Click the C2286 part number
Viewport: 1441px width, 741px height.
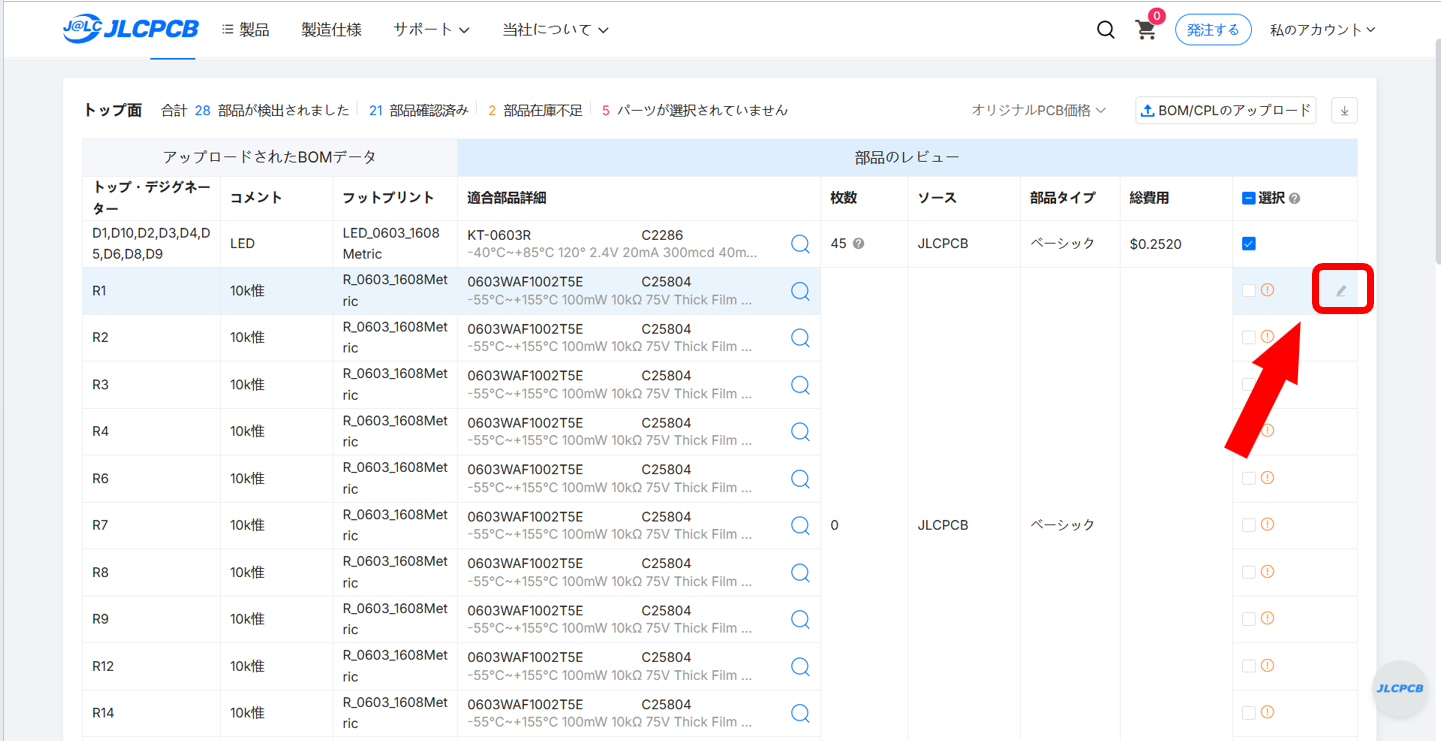(662, 235)
